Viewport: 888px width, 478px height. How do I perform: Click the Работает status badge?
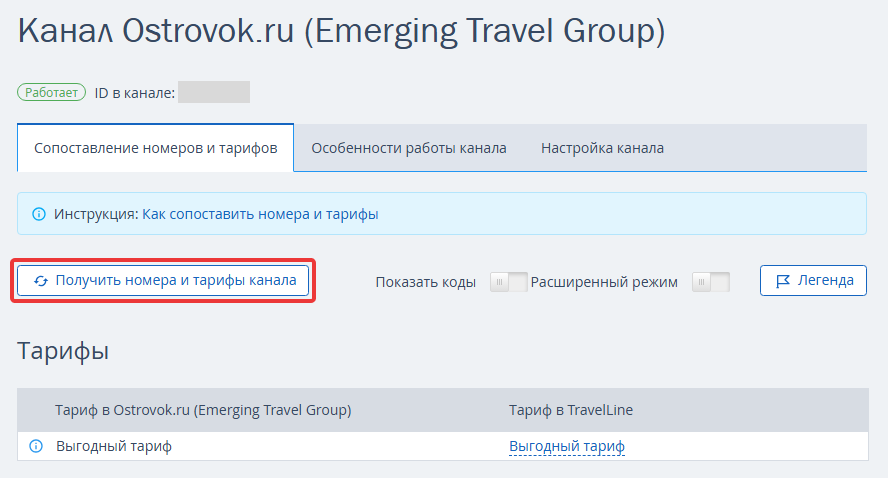click(52, 92)
